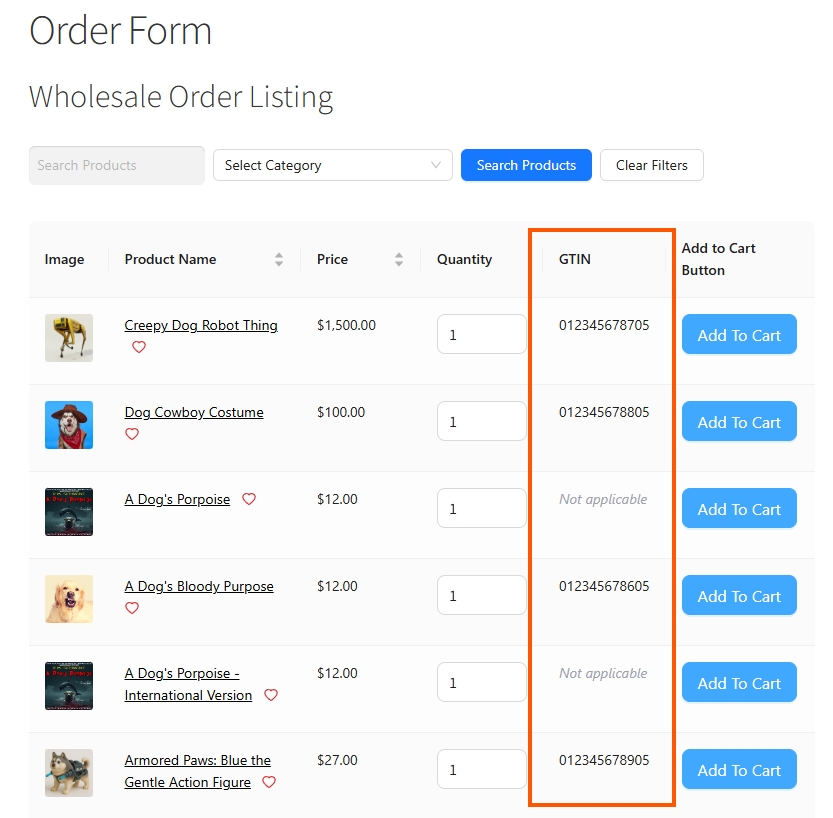Image resolution: width=833 pixels, height=818 pixels.
Task: Favorite Armored Paws Action Figure heart
Action: coord(269,782)
